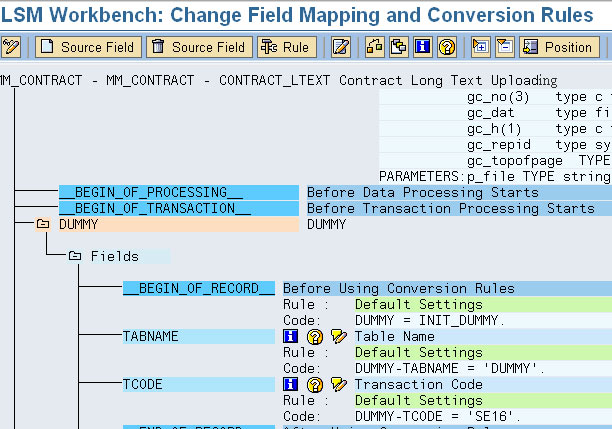Click the hierarchy lock toolbar icon
The image size is (612, 429).
(375, 47)
